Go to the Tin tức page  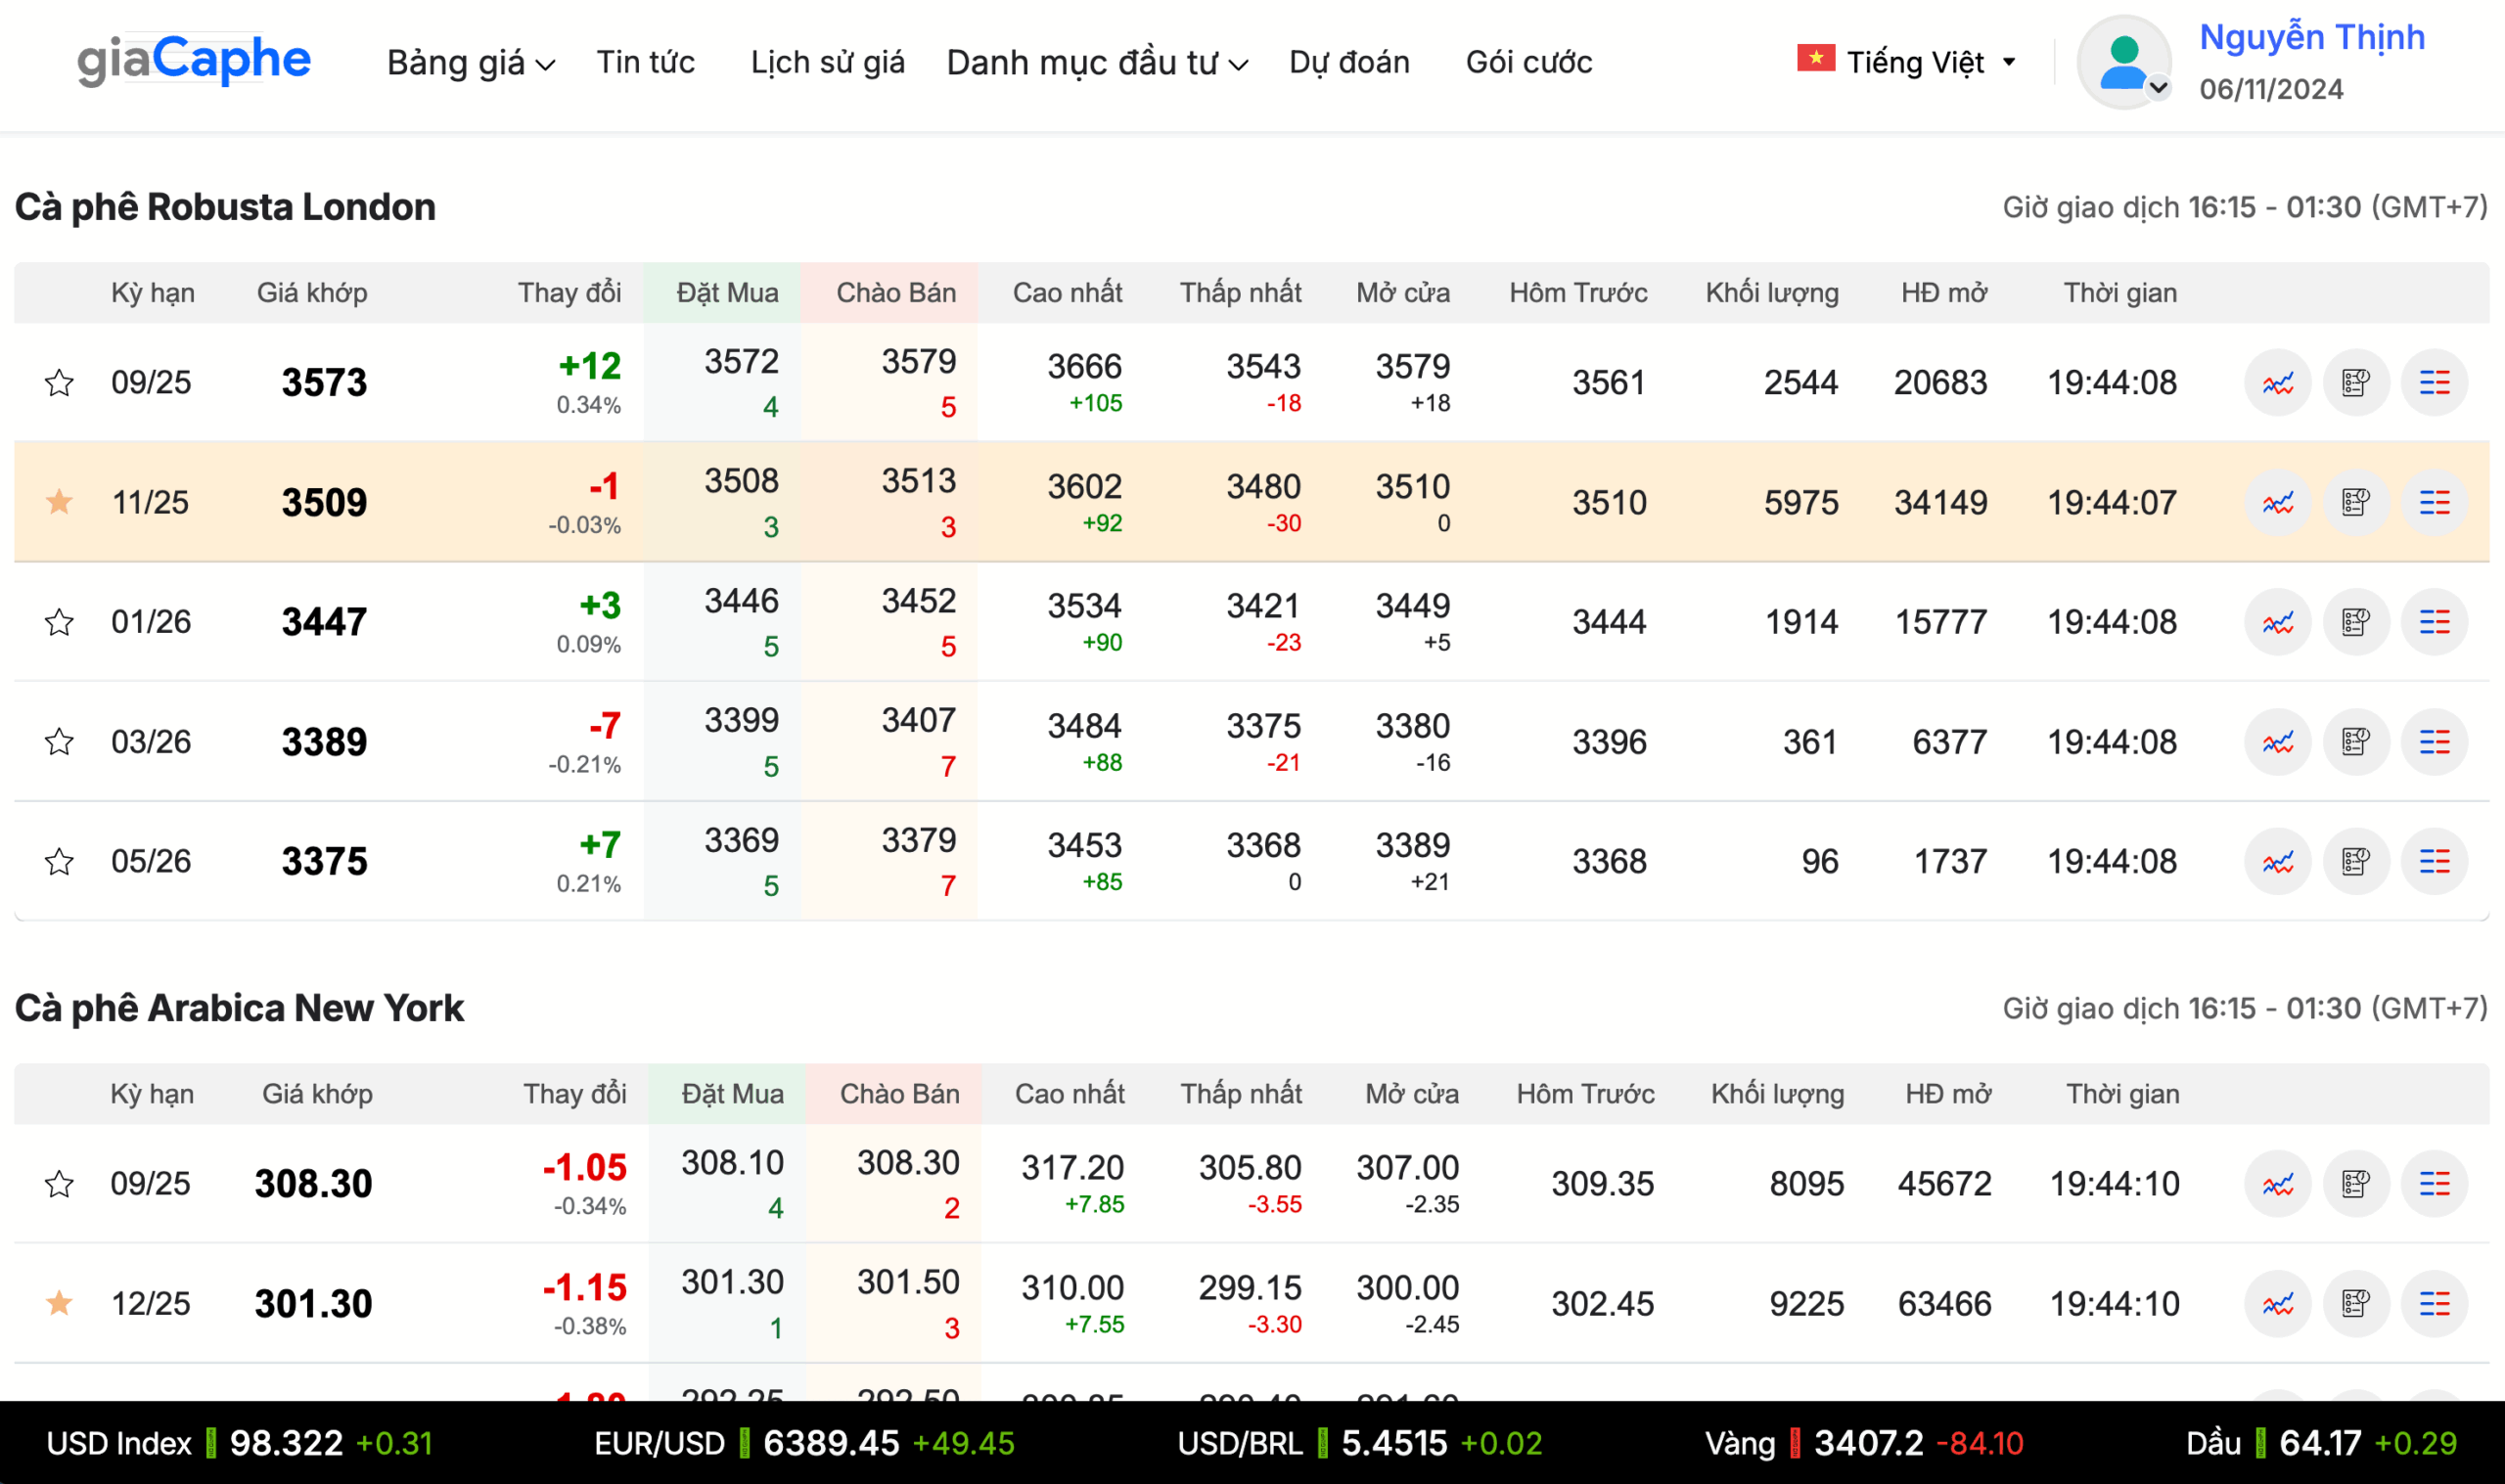click(645, 62)
